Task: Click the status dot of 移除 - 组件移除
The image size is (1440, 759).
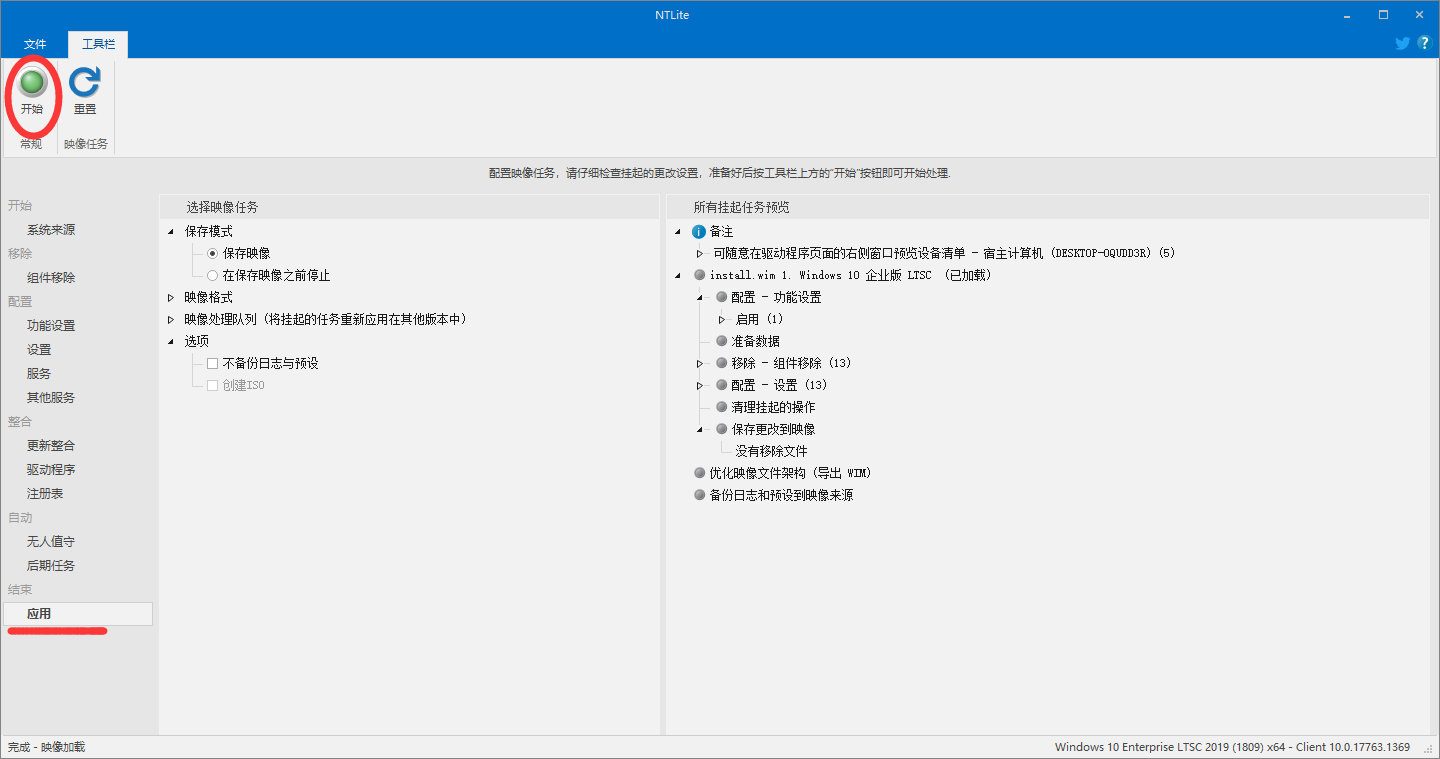Action: (x=721, y=363)
